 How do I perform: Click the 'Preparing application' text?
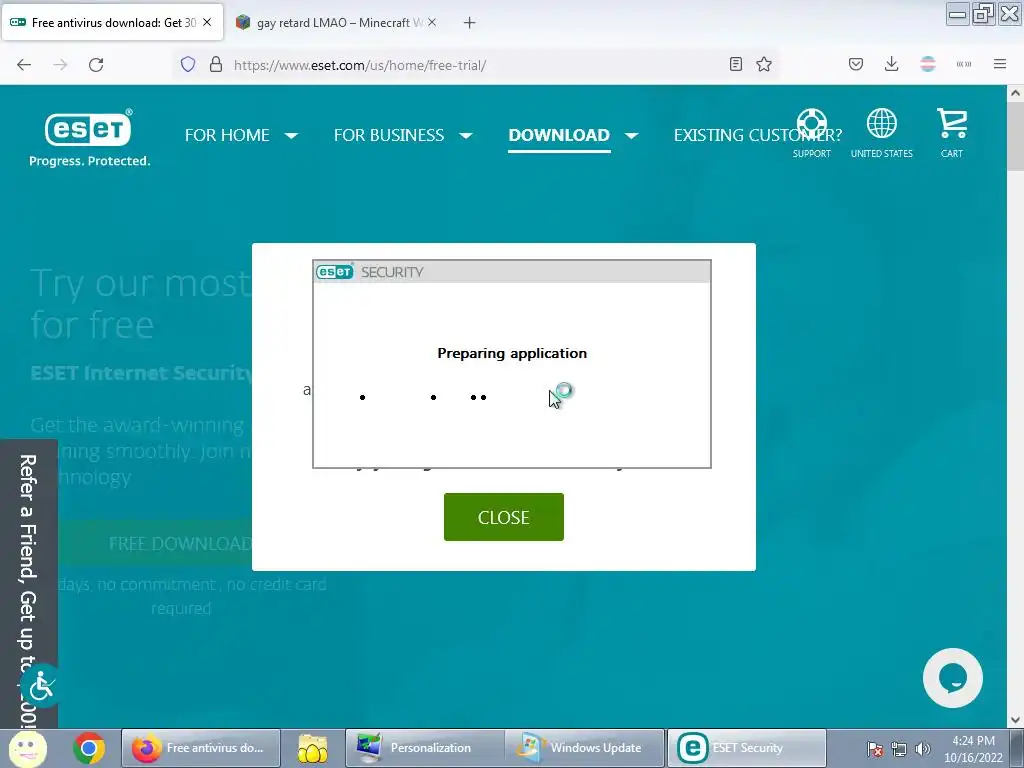(512, 353)
